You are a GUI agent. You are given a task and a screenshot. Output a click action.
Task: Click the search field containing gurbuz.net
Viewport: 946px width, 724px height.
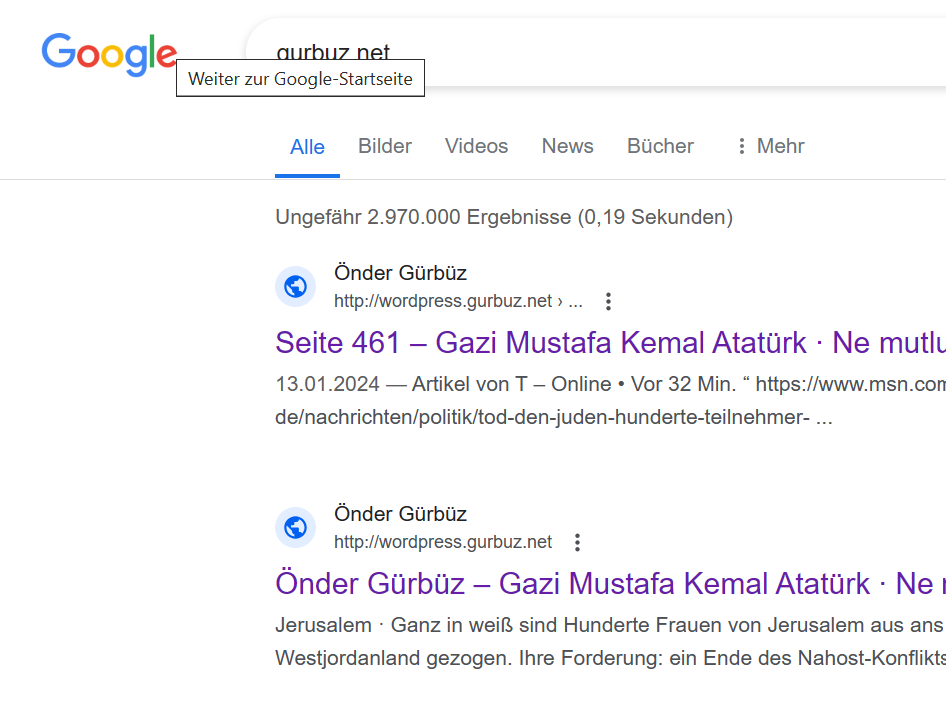596,52
